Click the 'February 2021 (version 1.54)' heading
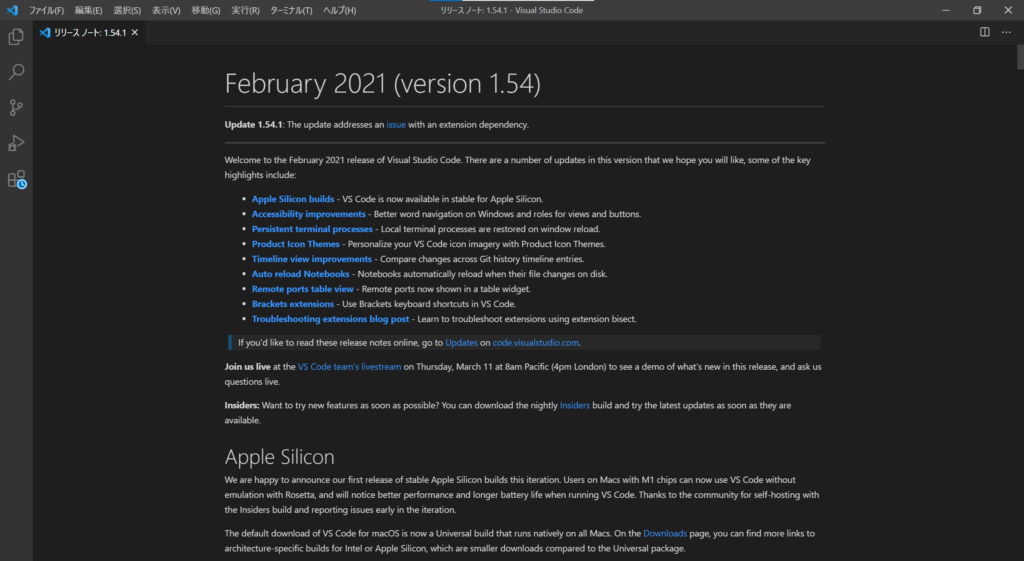This screenshot has width=1024, height=561. [x=383, y=84]
